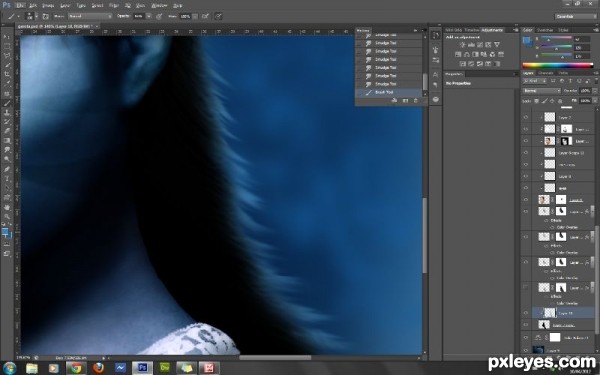Toggle the Brush panel from options bar
This screenshot has width=600, height=375.
pos(46,16)
